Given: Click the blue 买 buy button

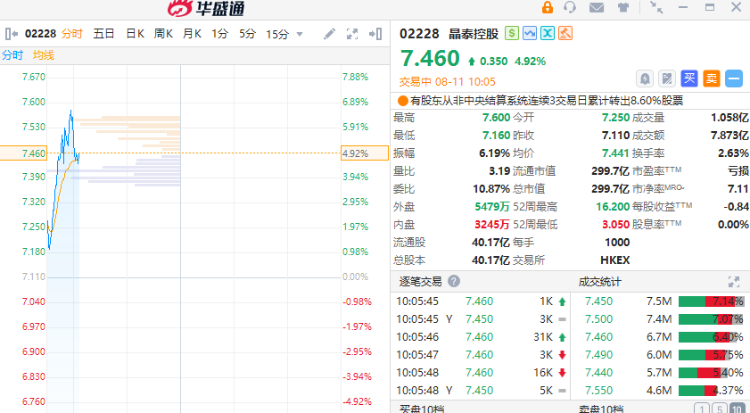Looking at the screenshot, I should 689,78.
